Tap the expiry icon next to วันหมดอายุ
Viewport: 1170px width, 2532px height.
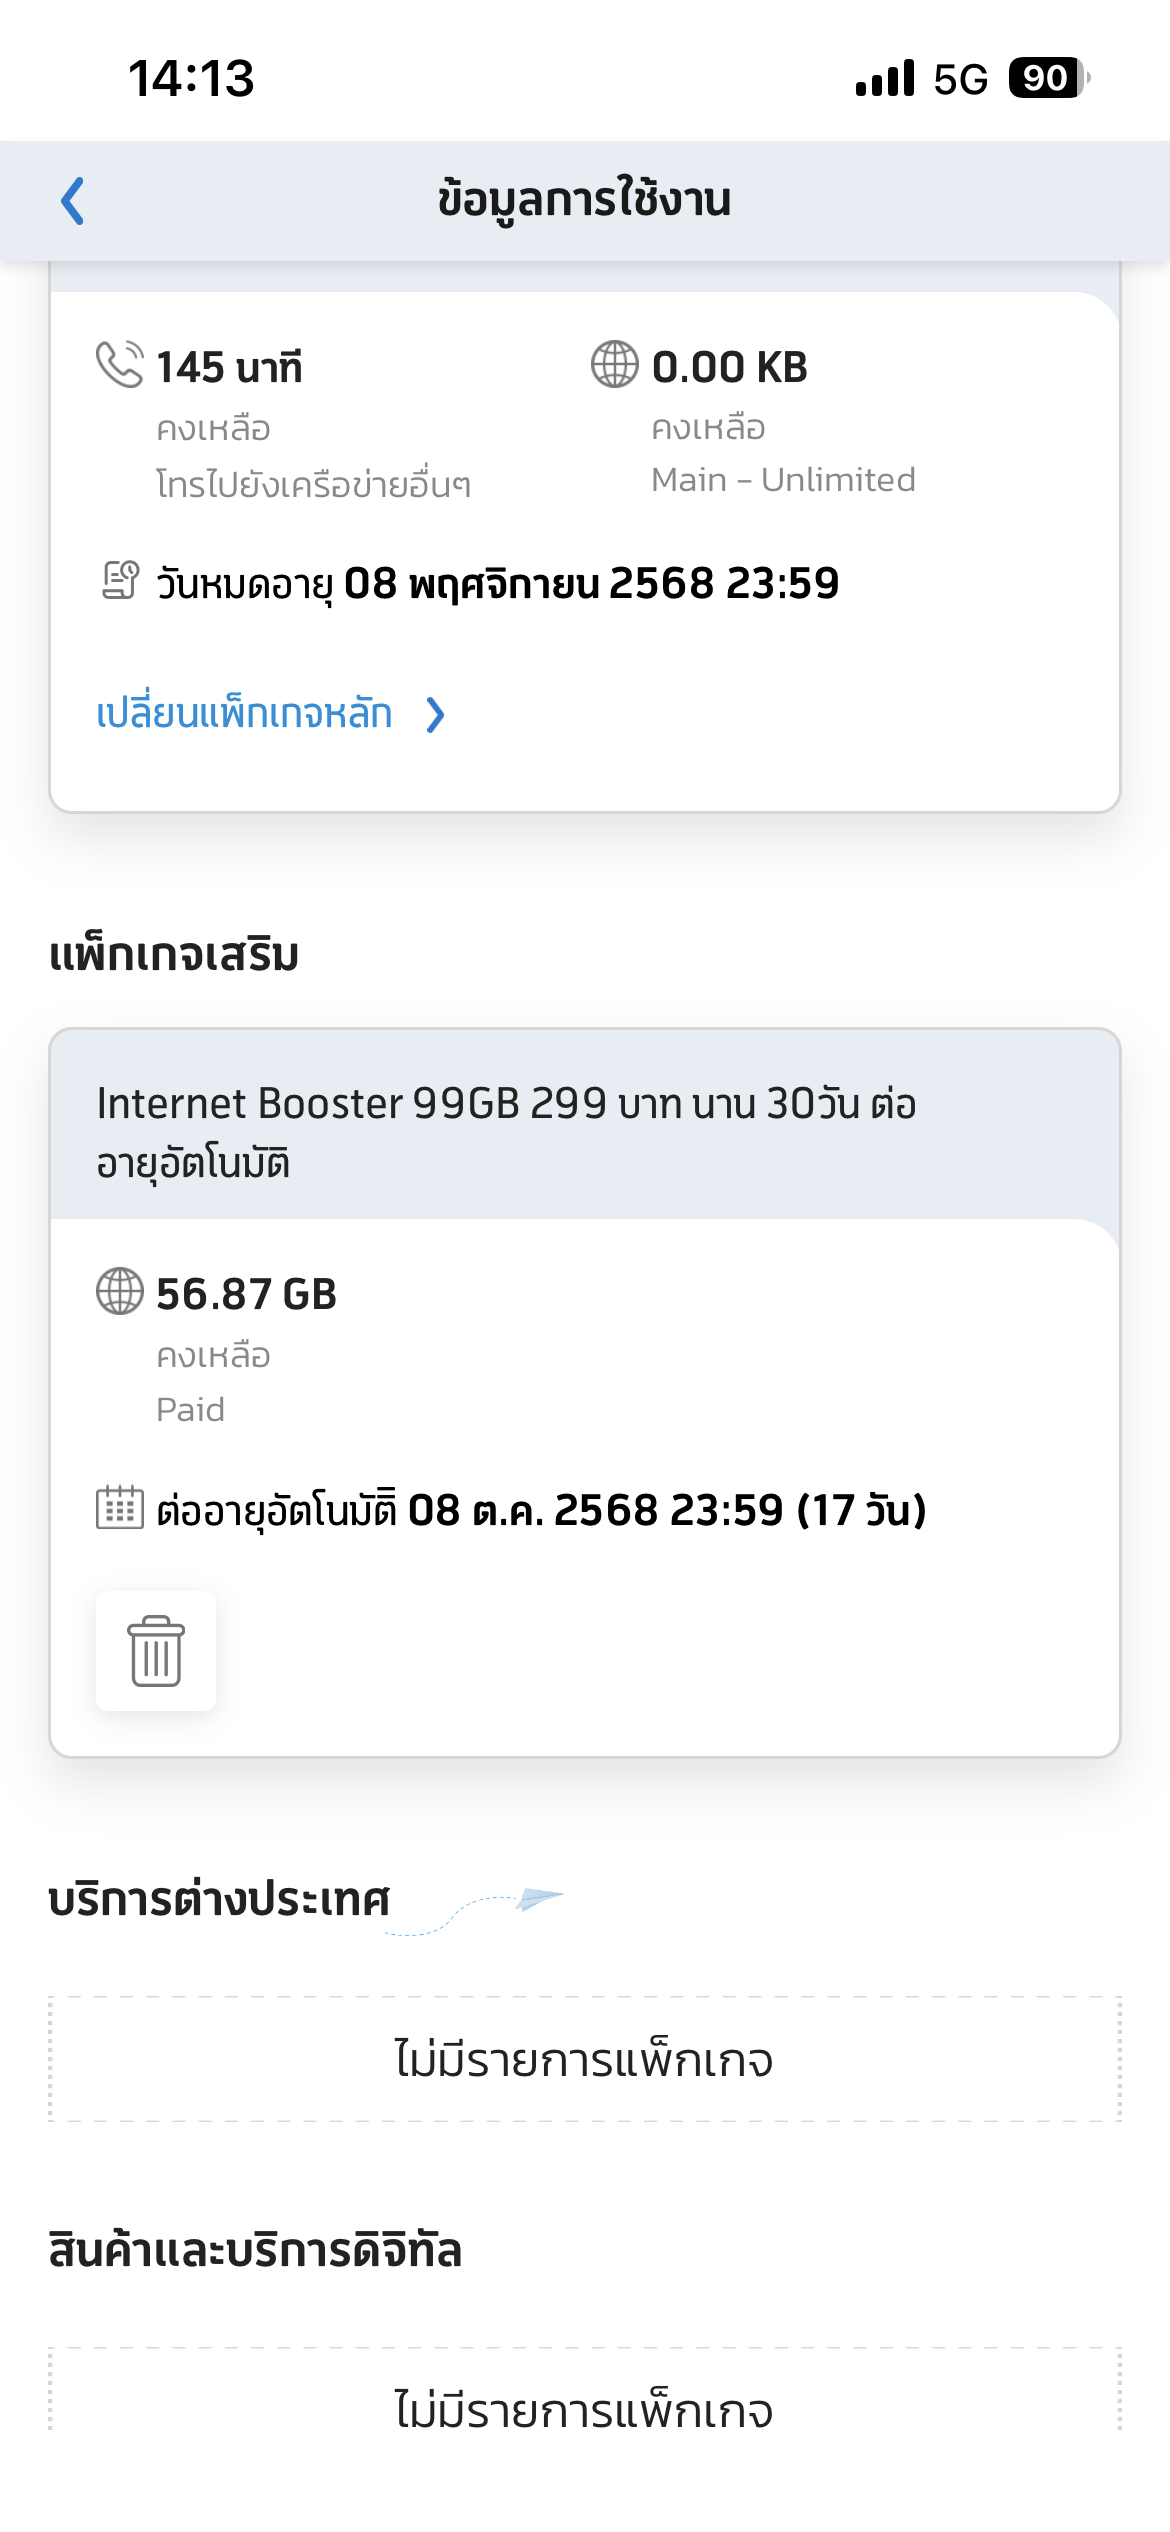120,580
